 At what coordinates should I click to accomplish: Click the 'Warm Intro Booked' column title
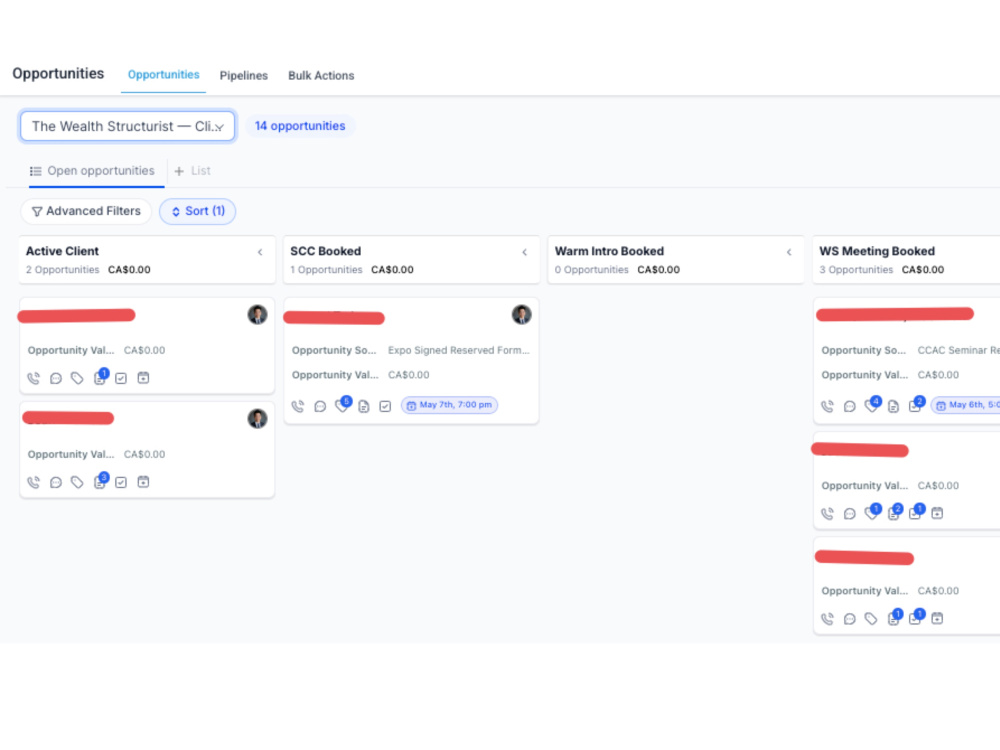pyautogui.click(x=609, y=251)
